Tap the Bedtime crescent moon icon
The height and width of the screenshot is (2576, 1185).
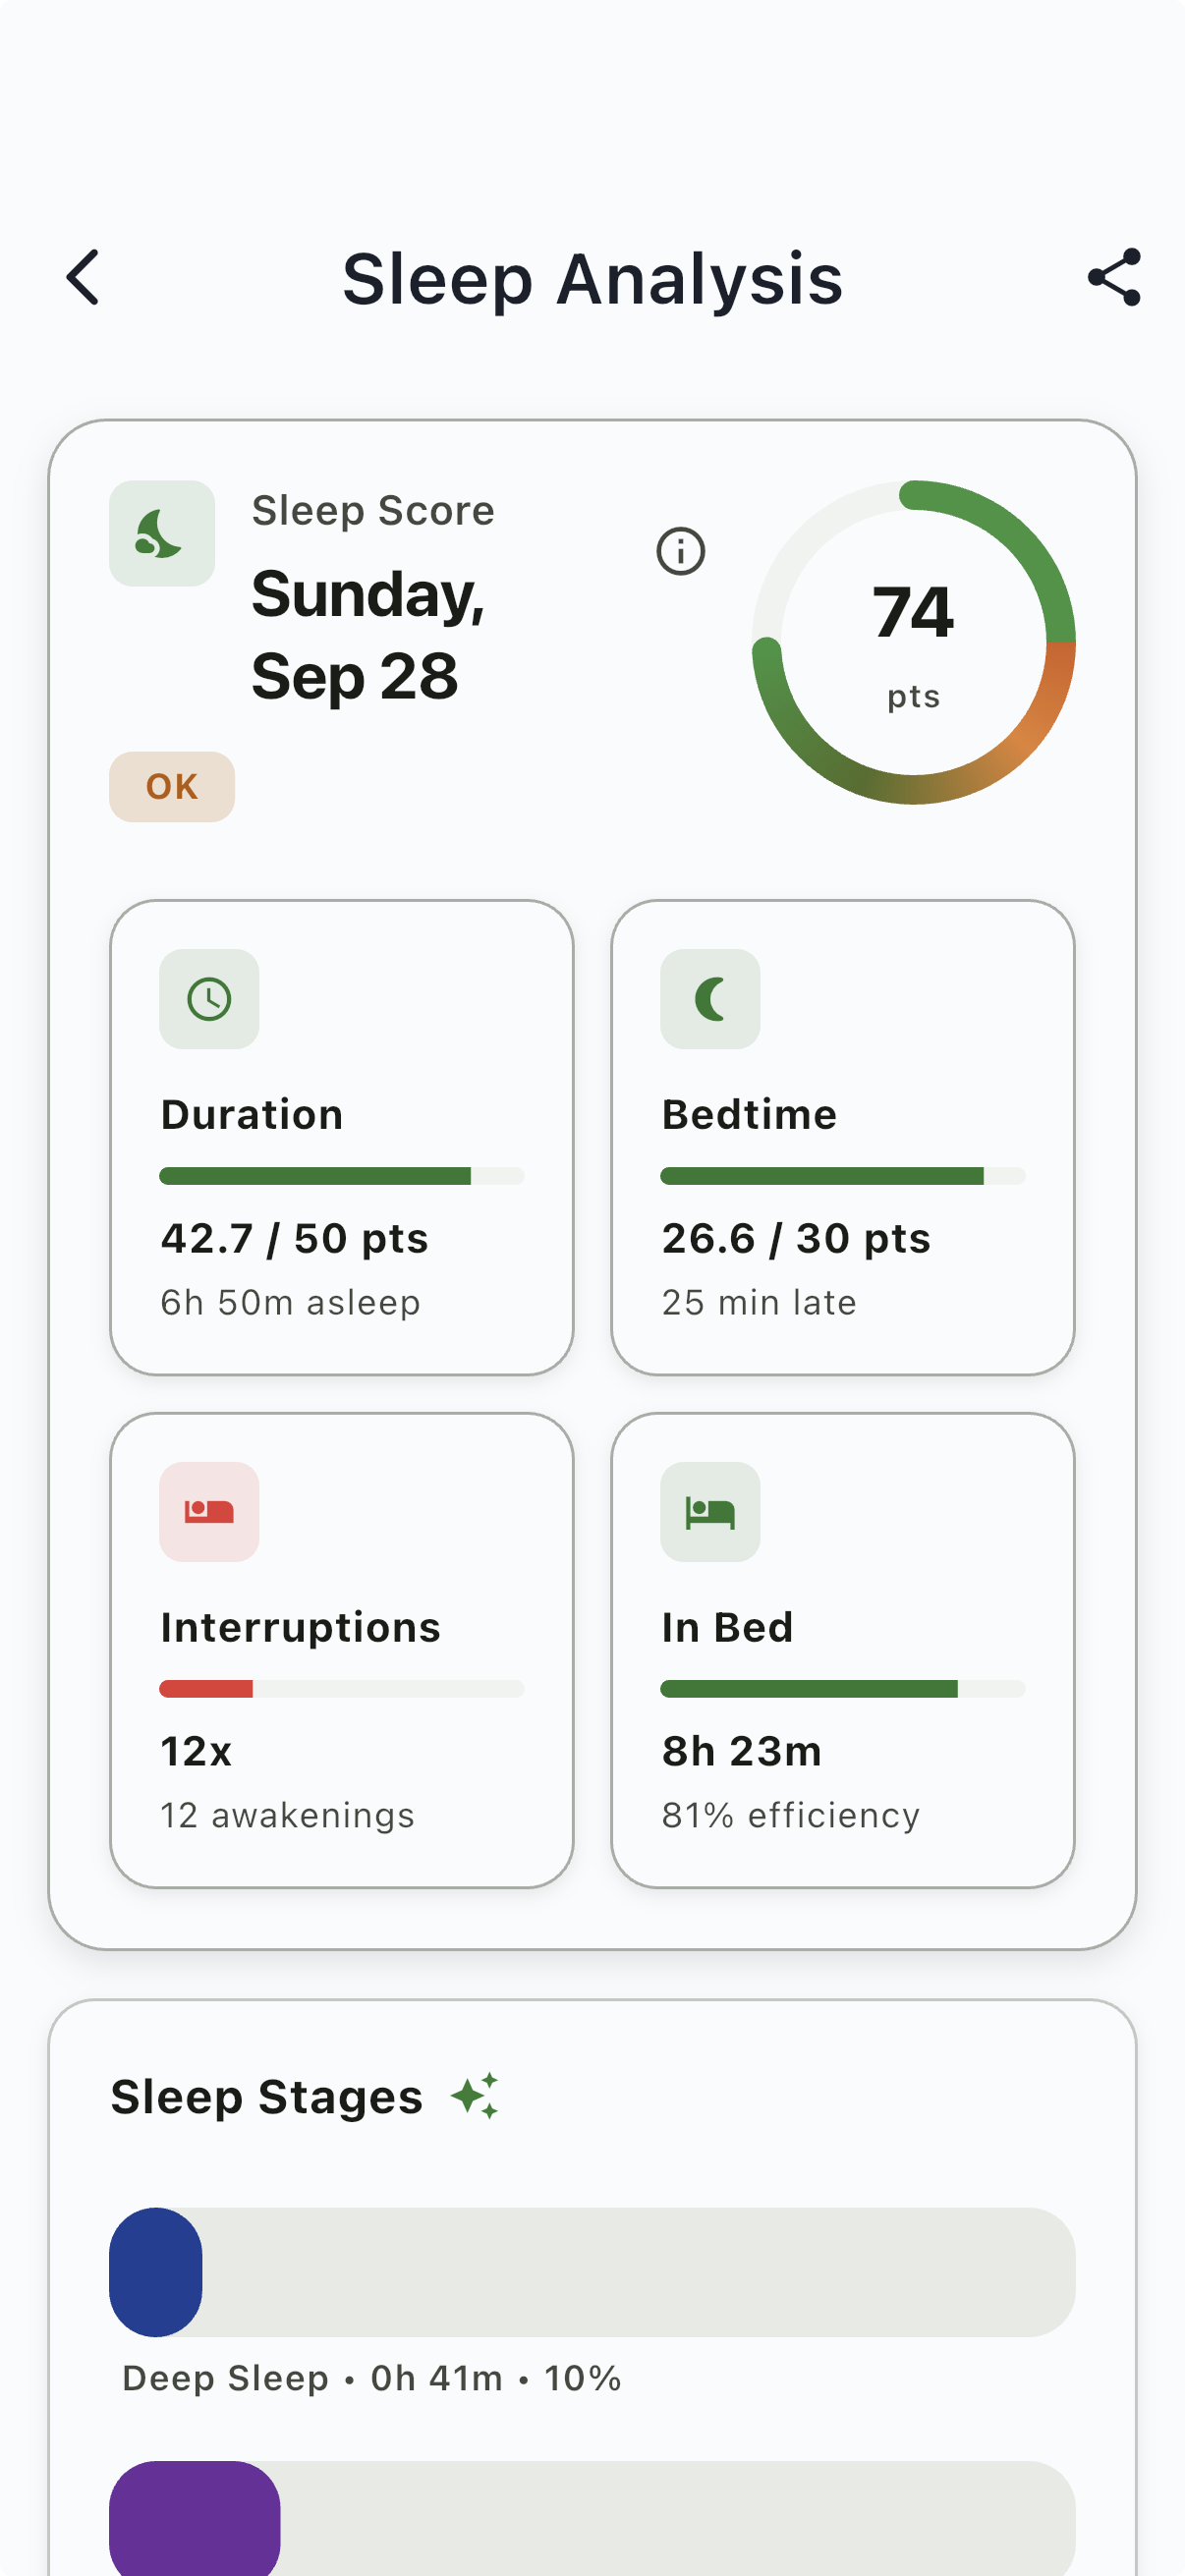(x=710, y=999)
